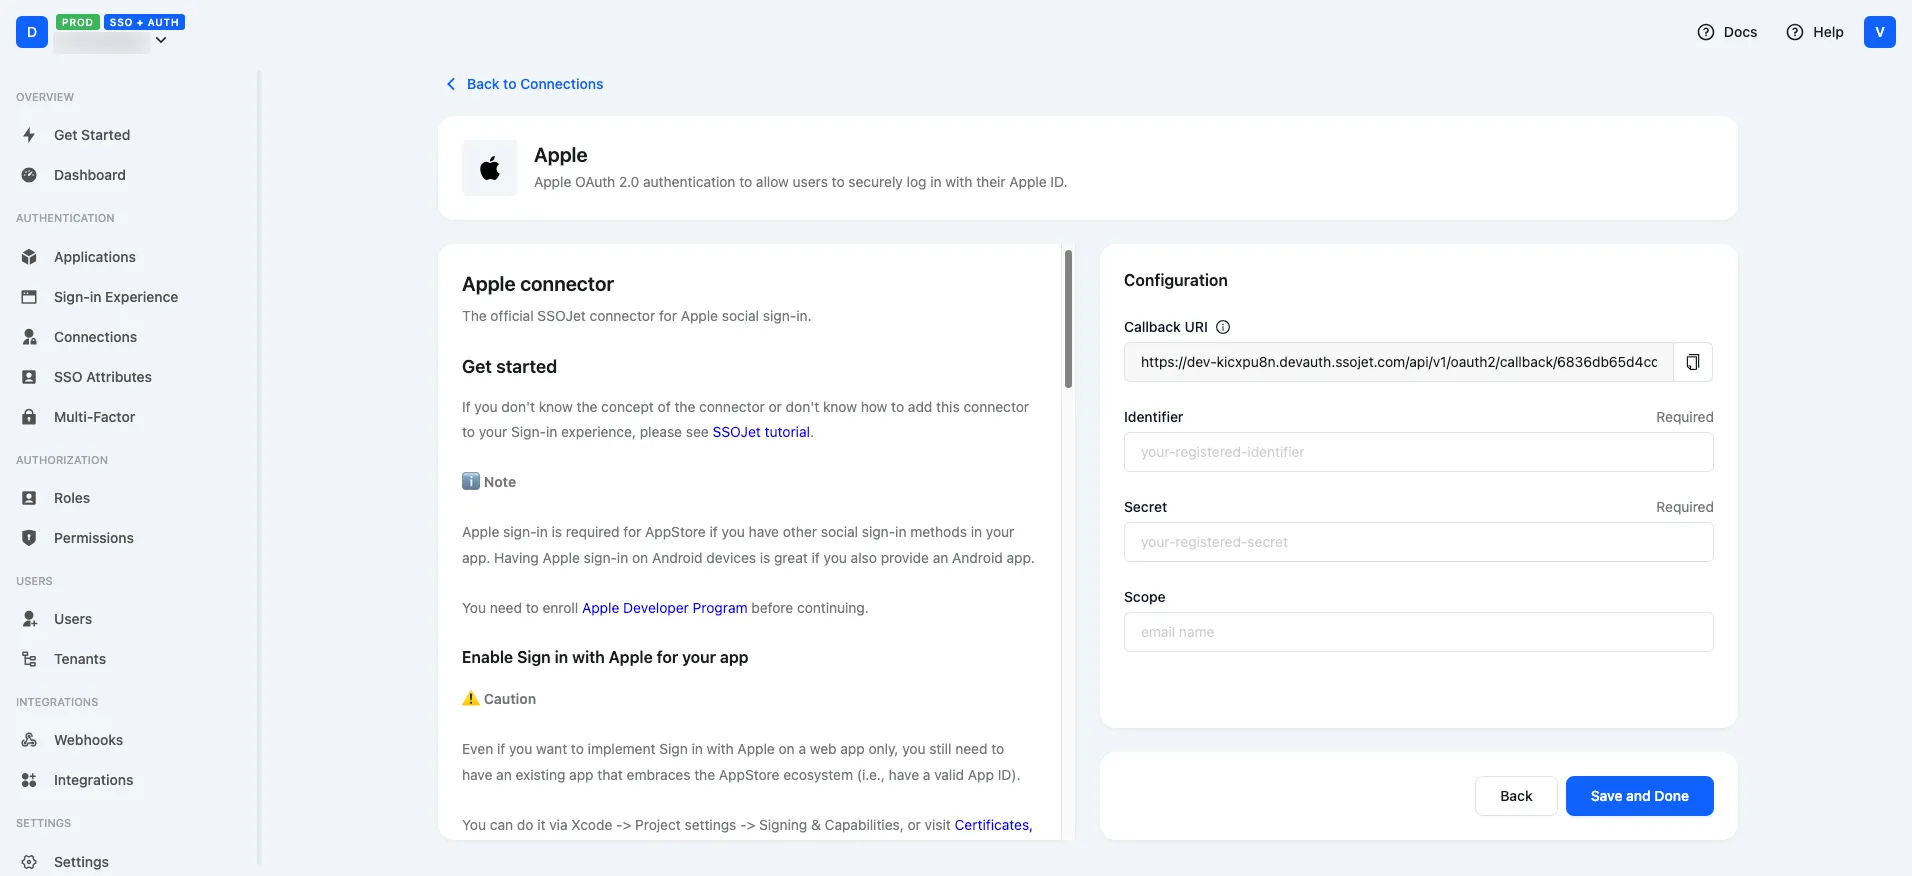Viewport: 1912px width, 876px height.
Task: Focus the Identifier input field
Action: point(1419,452)
